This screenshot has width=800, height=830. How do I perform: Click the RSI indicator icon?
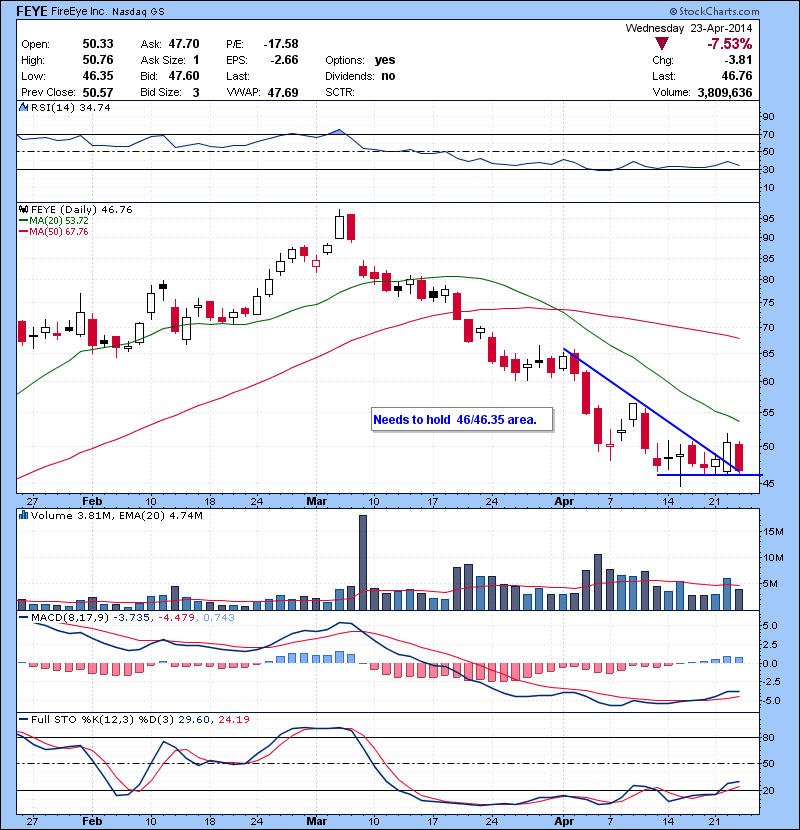pos(23,107)
